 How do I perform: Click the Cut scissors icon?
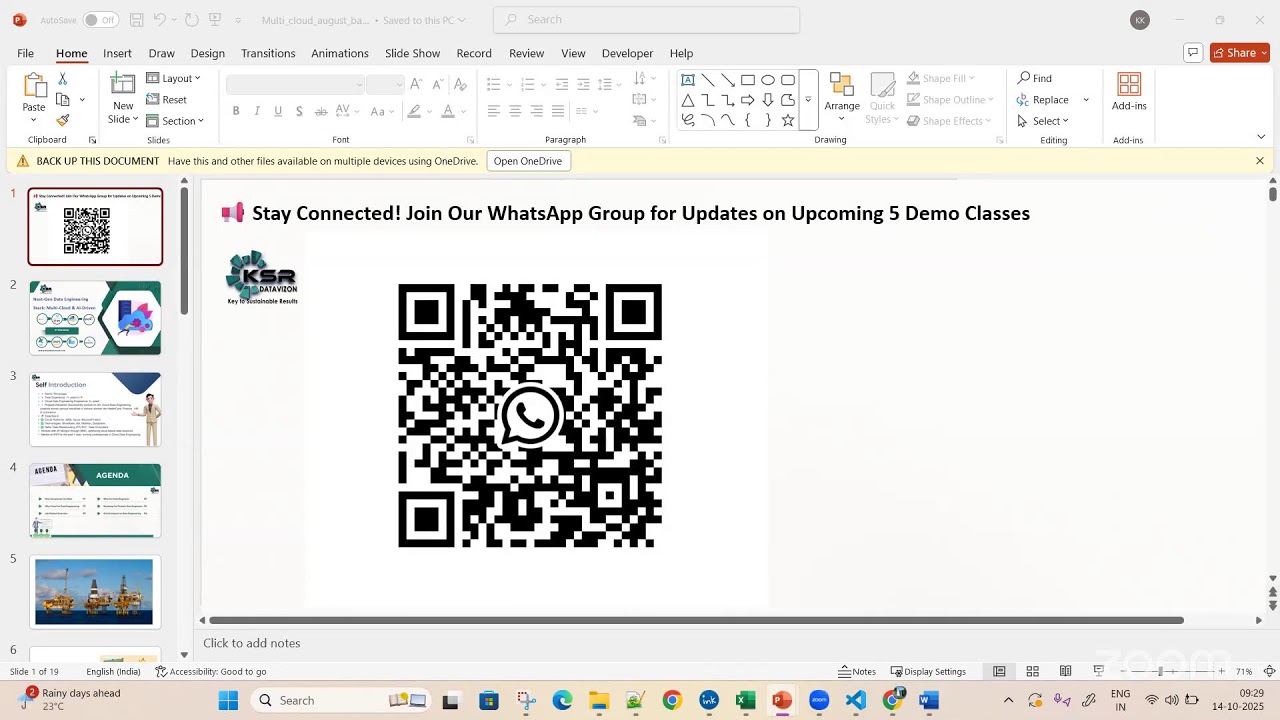click(x=63, y=78)
